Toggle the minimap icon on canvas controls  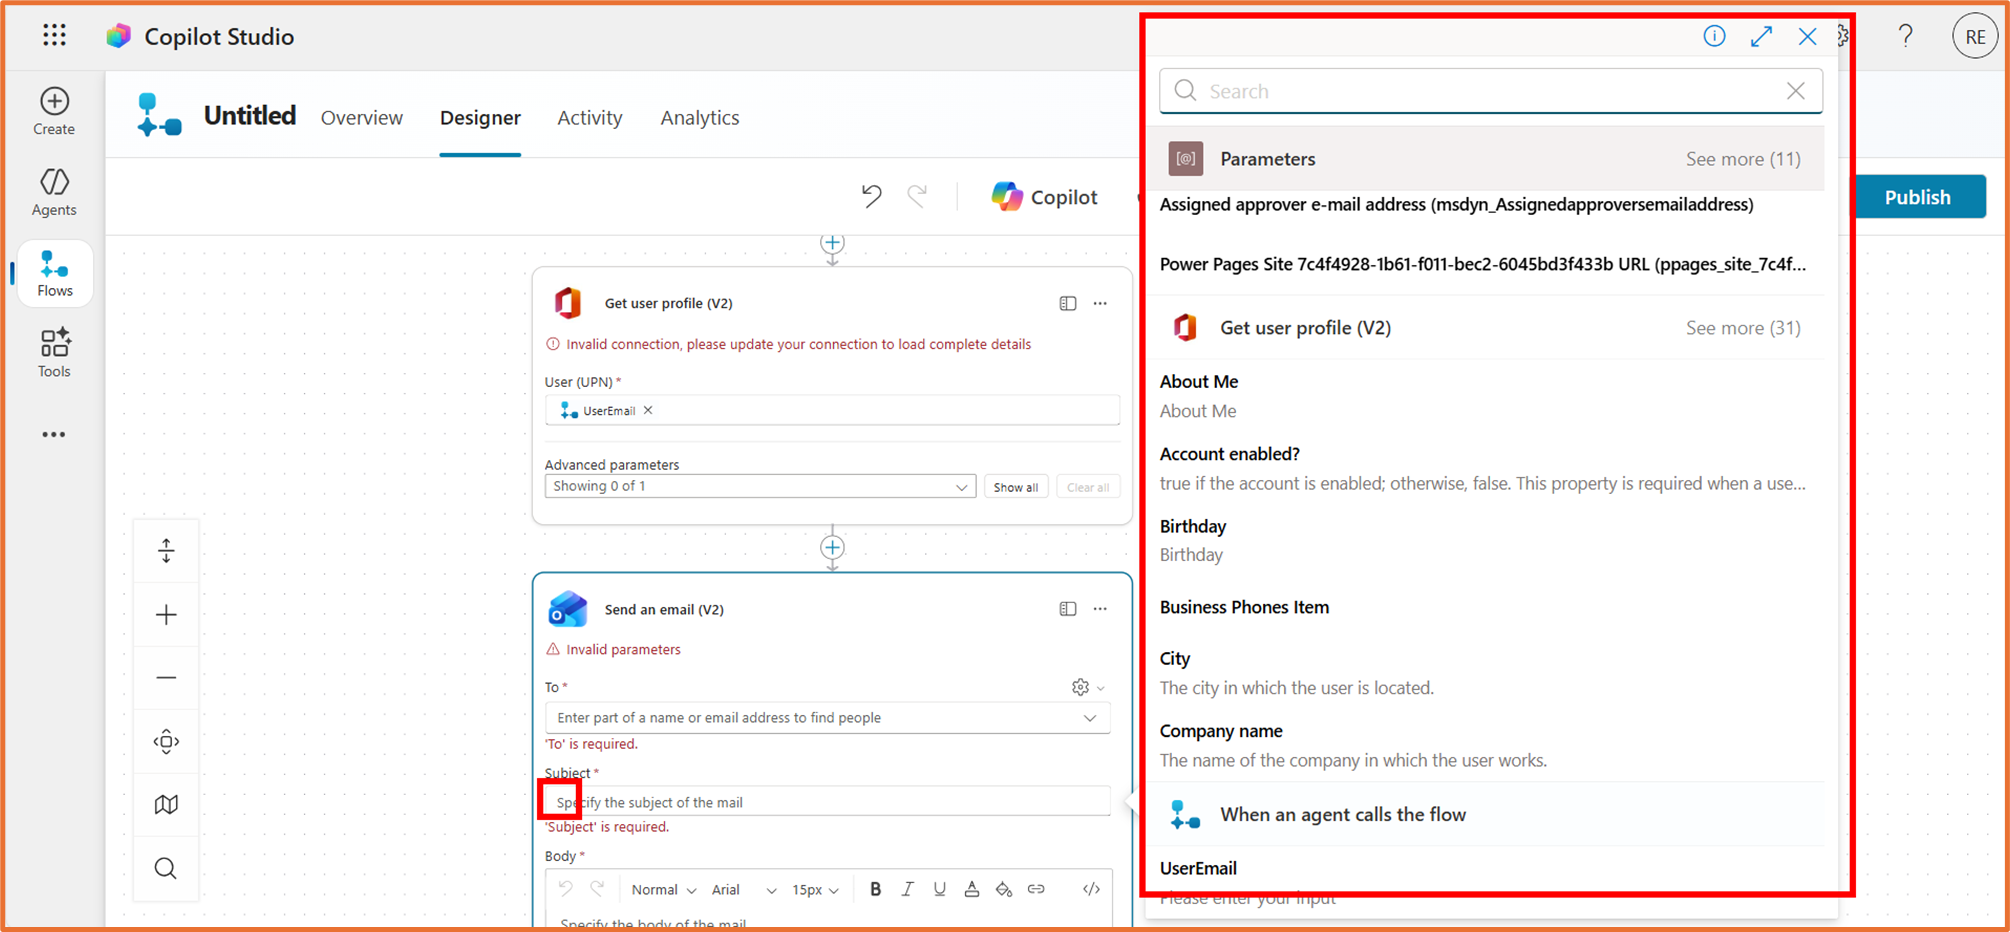[x=166, y=804]
